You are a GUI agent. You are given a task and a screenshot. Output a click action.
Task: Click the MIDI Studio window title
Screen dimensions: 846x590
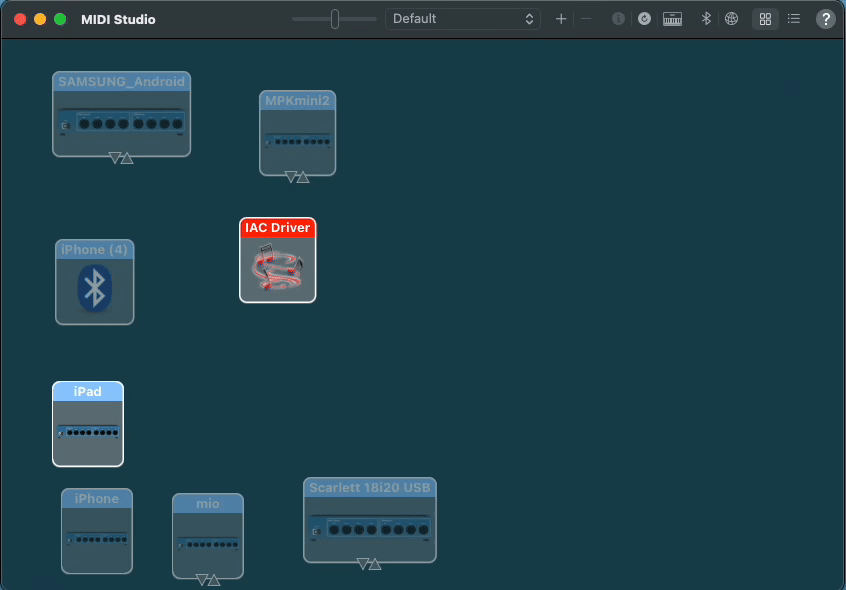[x=118, y=19]
